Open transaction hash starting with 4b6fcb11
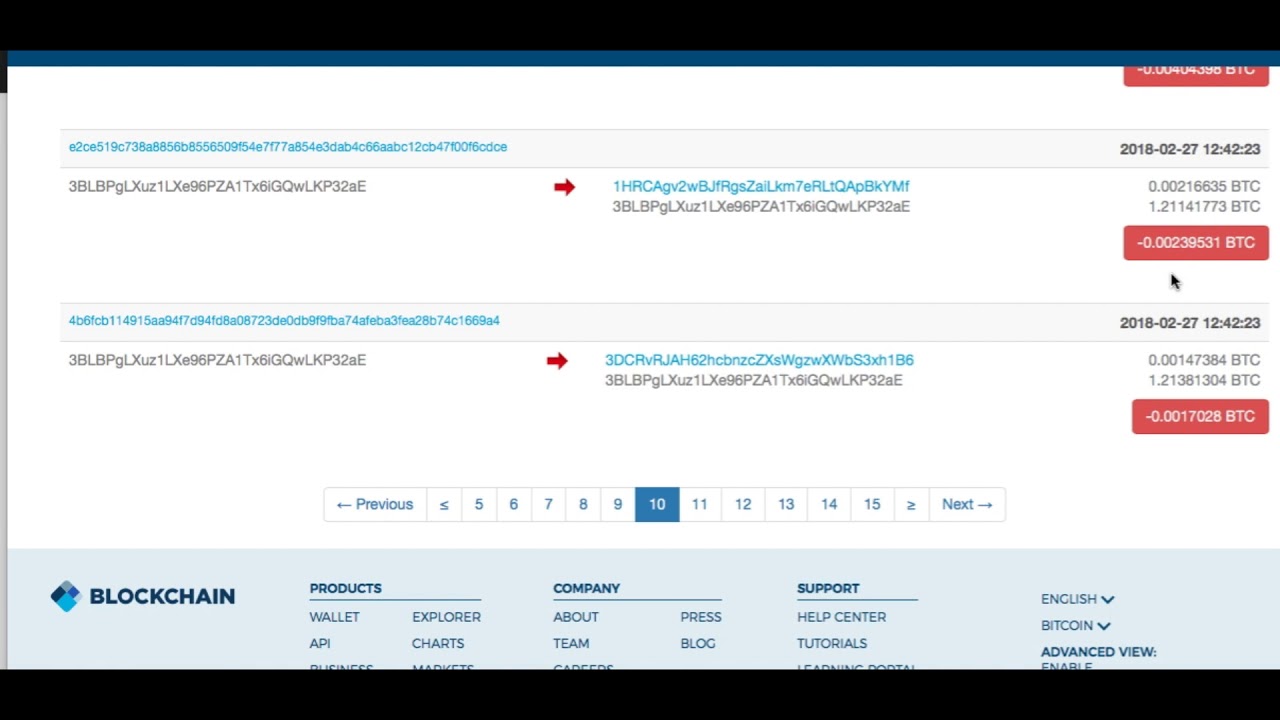 point(284,321)
